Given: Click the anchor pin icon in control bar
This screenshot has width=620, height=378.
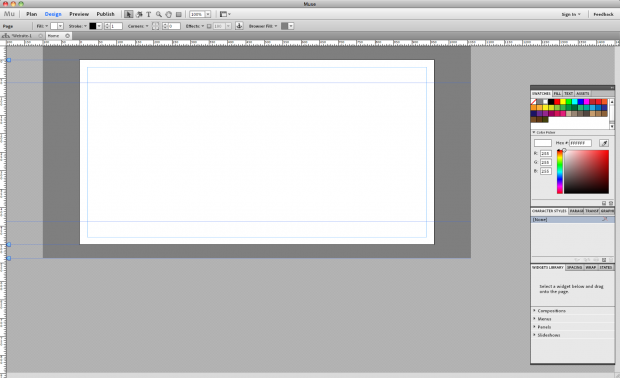Looking at the screenshot, I should [x=239, y=26].
